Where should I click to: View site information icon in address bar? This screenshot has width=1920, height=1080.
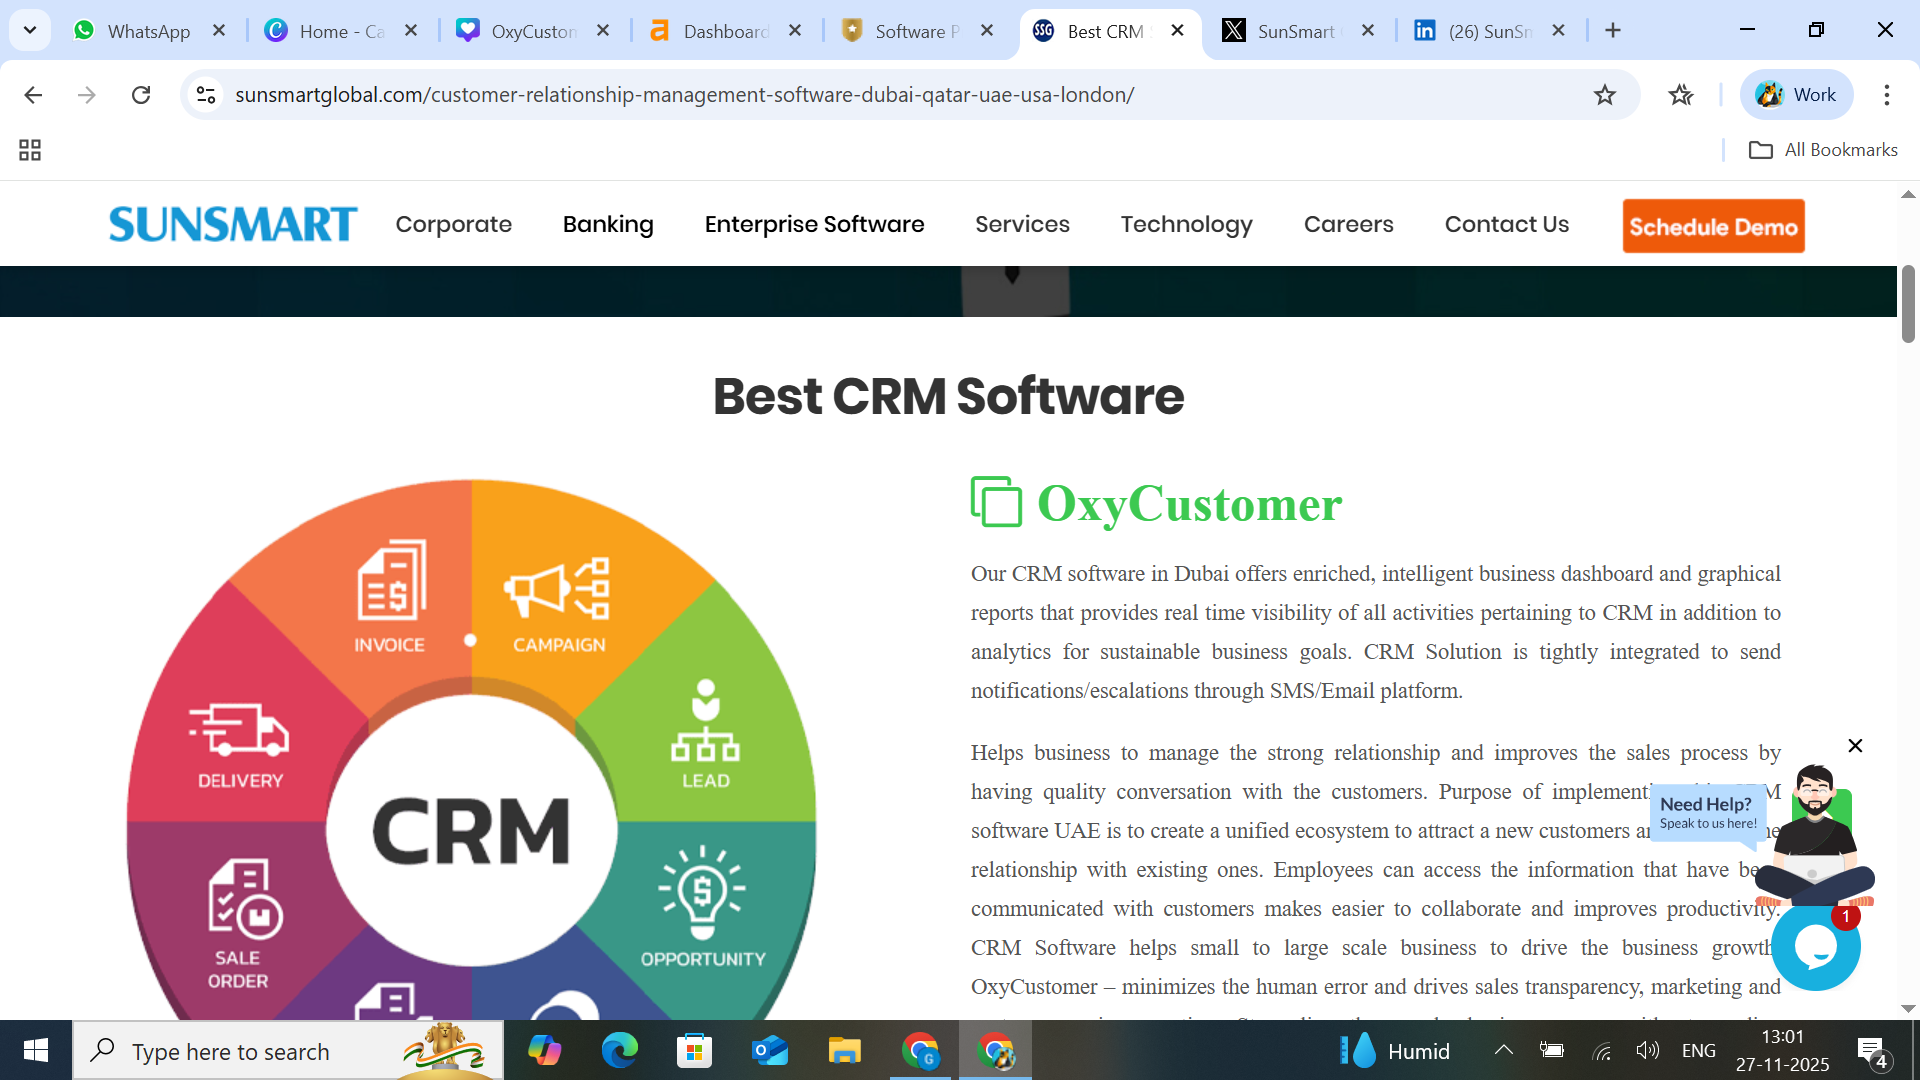pyautogui.click(x=206, y=95)
